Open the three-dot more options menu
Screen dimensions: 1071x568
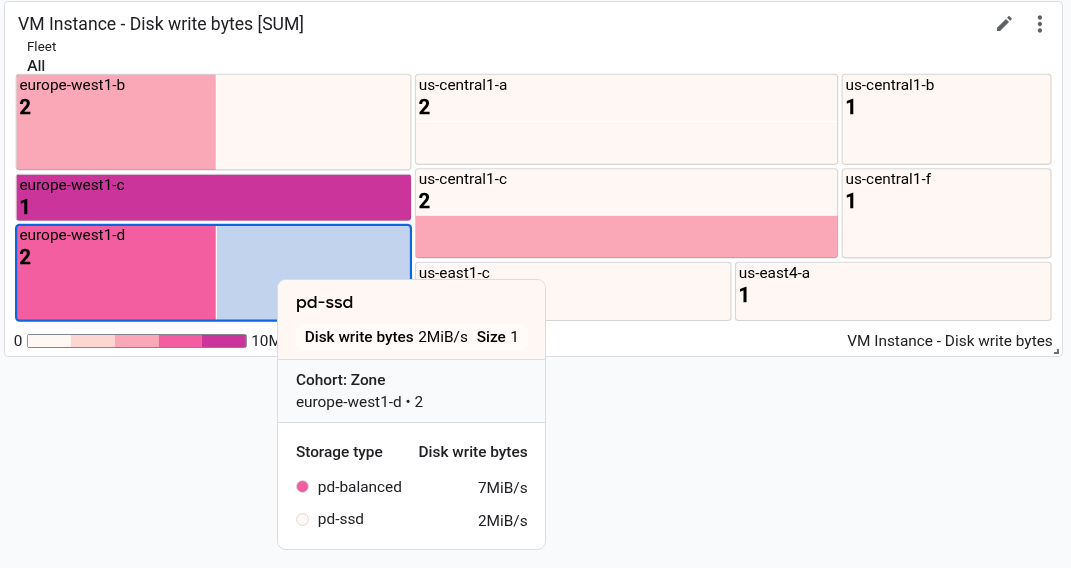tap(1040, 24)
